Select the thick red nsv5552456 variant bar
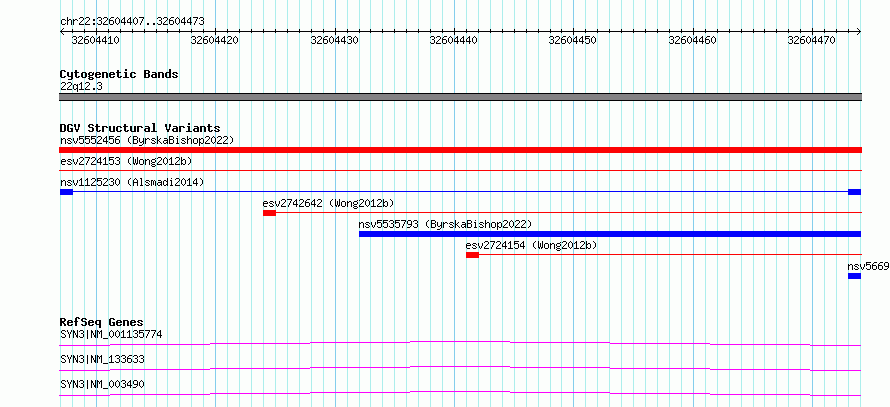 460,150
